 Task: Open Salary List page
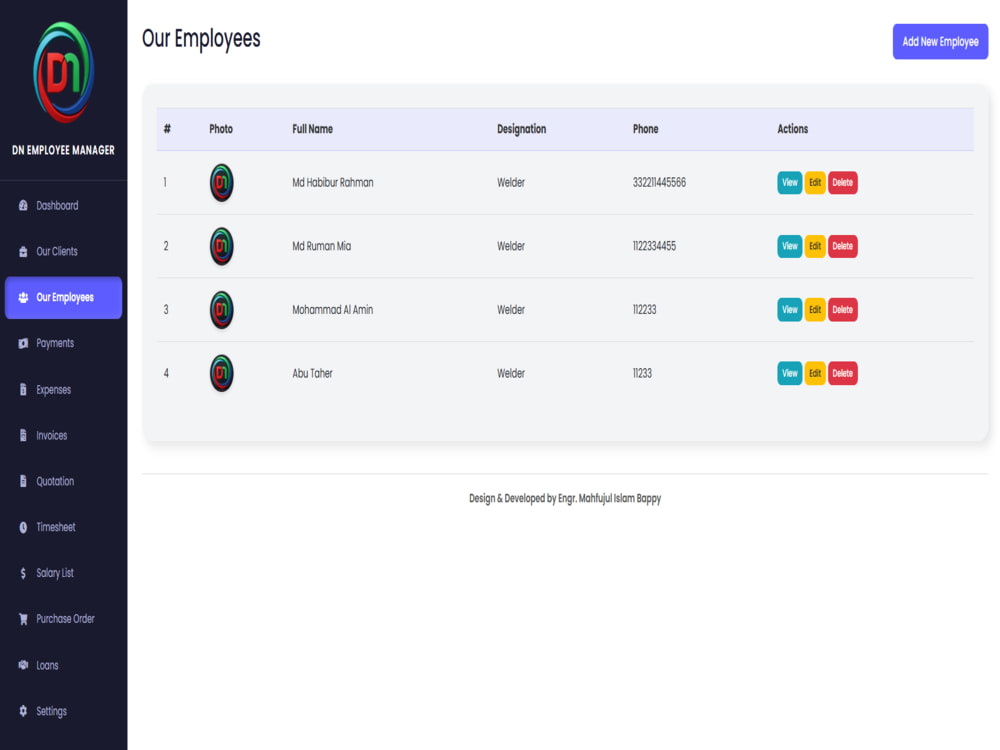63,573
